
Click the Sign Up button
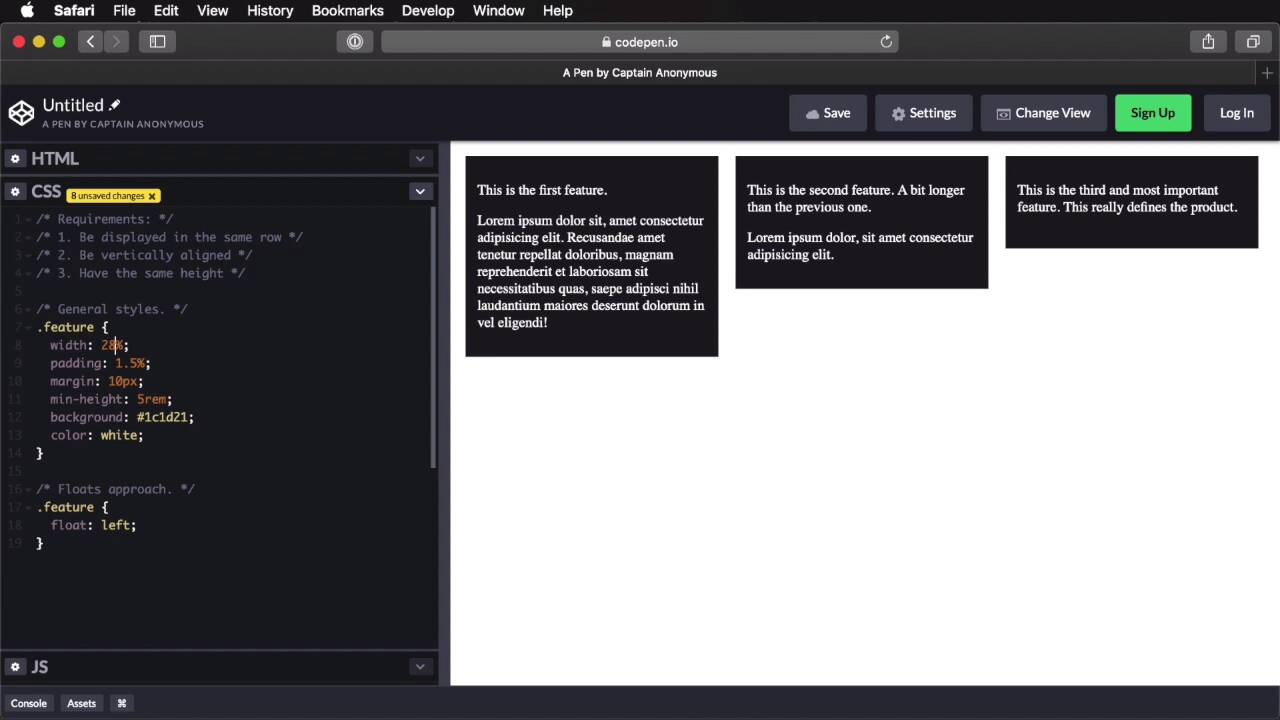[x=1153, y=113]
